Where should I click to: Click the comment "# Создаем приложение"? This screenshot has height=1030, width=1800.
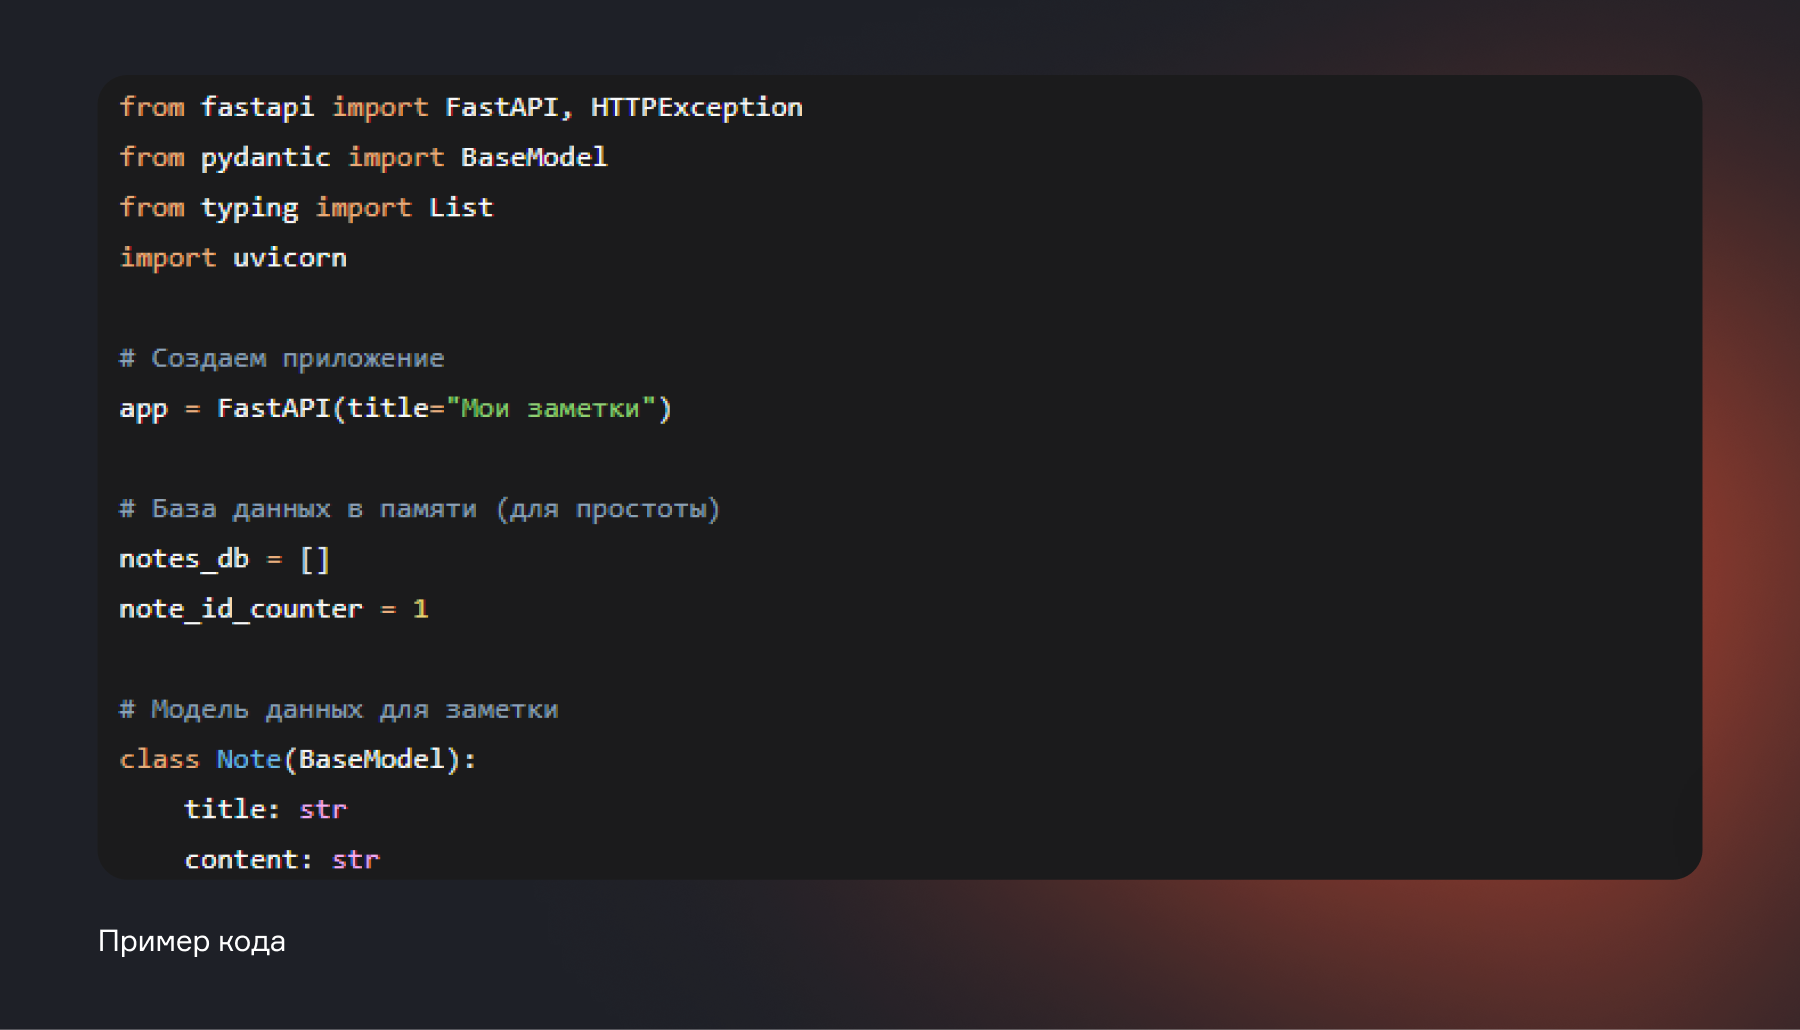(x=281, y=358)
